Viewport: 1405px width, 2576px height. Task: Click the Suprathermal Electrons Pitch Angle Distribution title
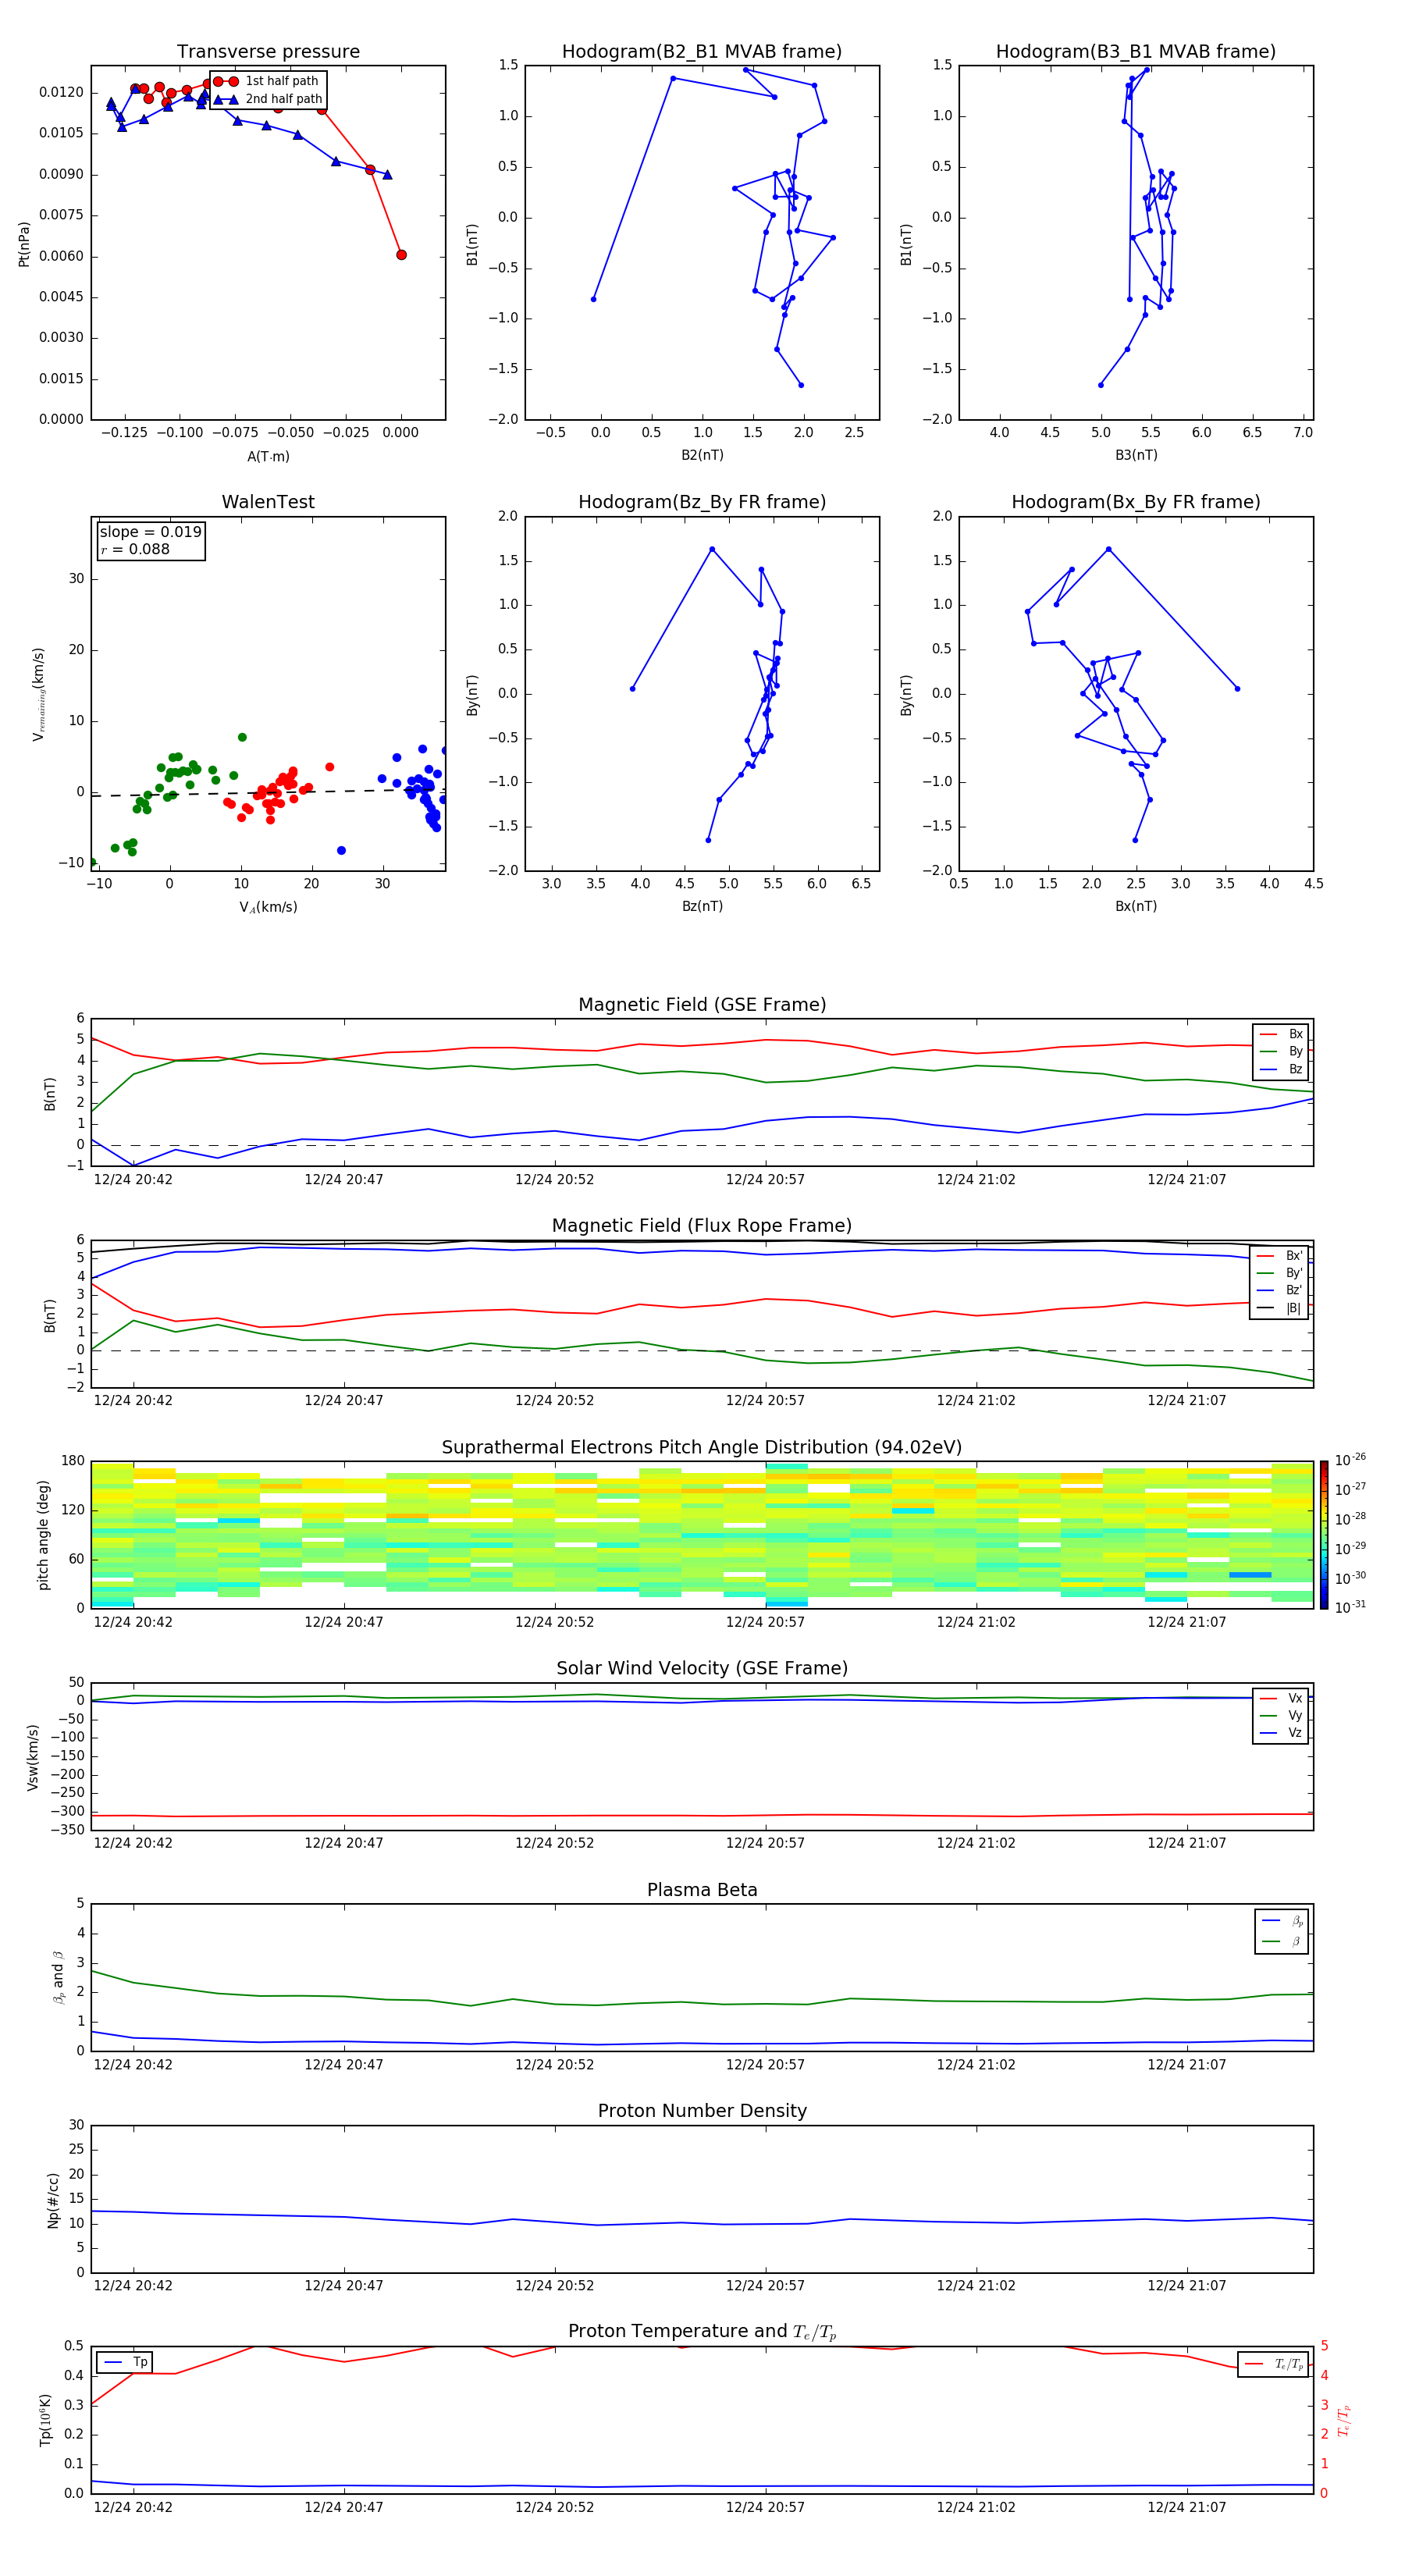702,1448
